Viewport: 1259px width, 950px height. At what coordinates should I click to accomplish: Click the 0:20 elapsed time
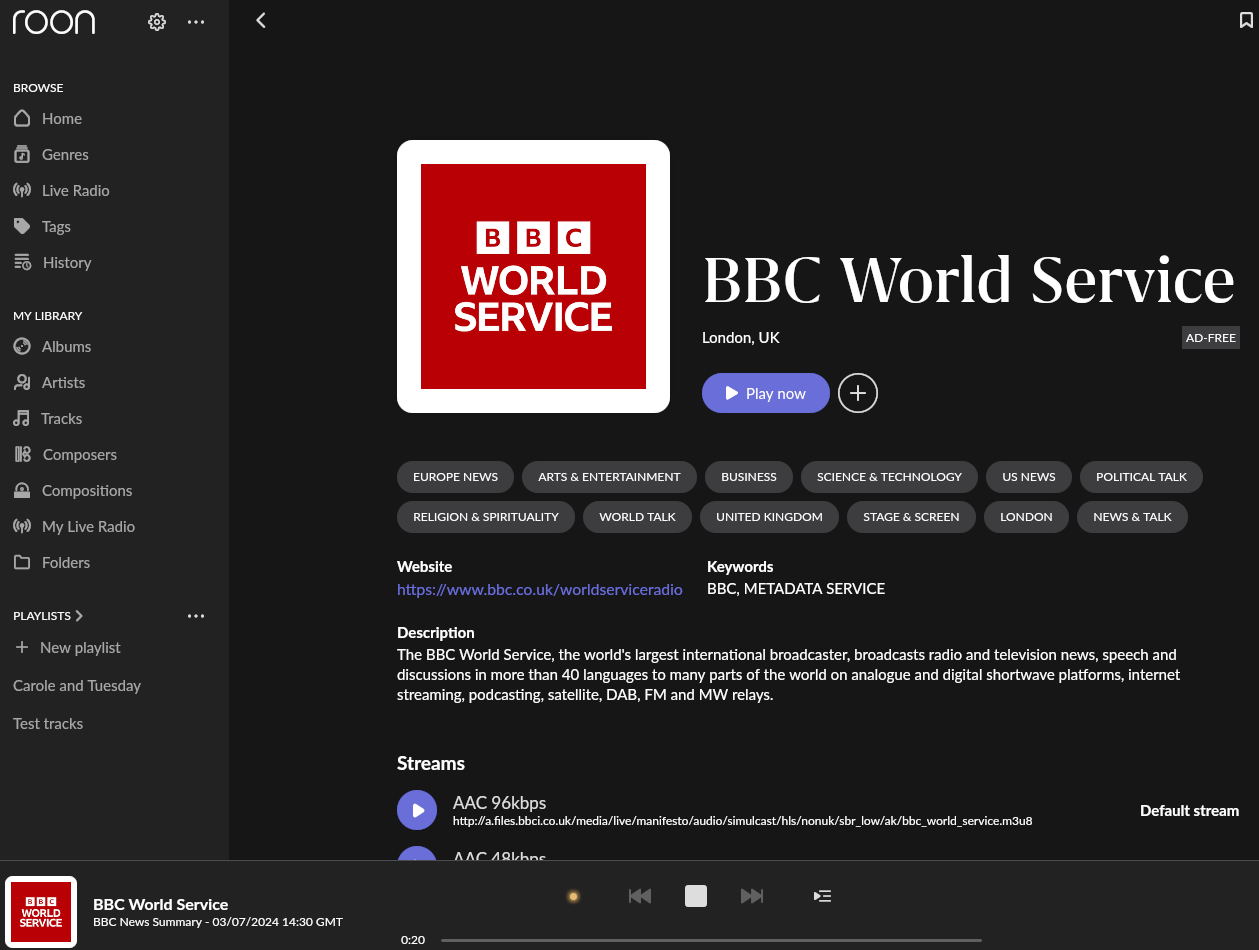pyautogui.click(x=413, y=940)
